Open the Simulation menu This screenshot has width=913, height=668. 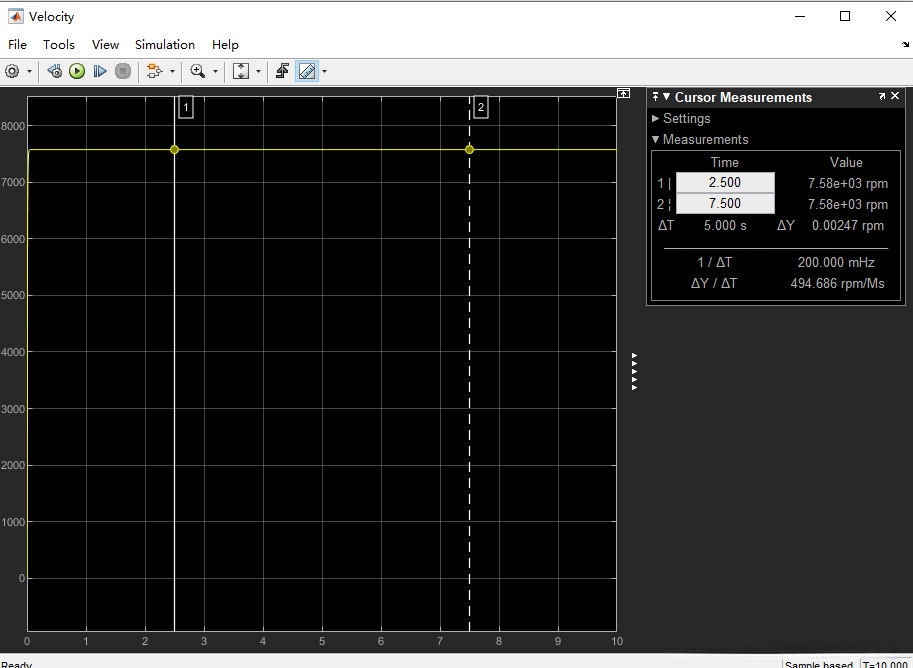[x=165, y=45]
